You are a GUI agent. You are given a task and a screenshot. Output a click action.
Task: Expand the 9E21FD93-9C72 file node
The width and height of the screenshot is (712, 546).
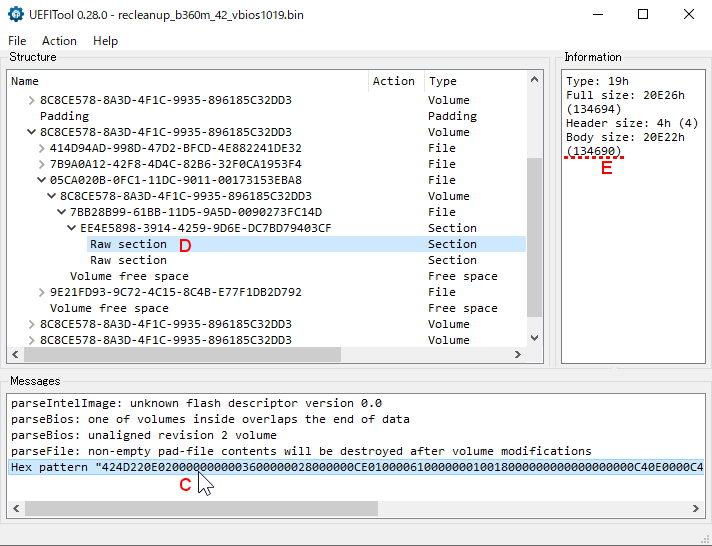tap(41, 292)
